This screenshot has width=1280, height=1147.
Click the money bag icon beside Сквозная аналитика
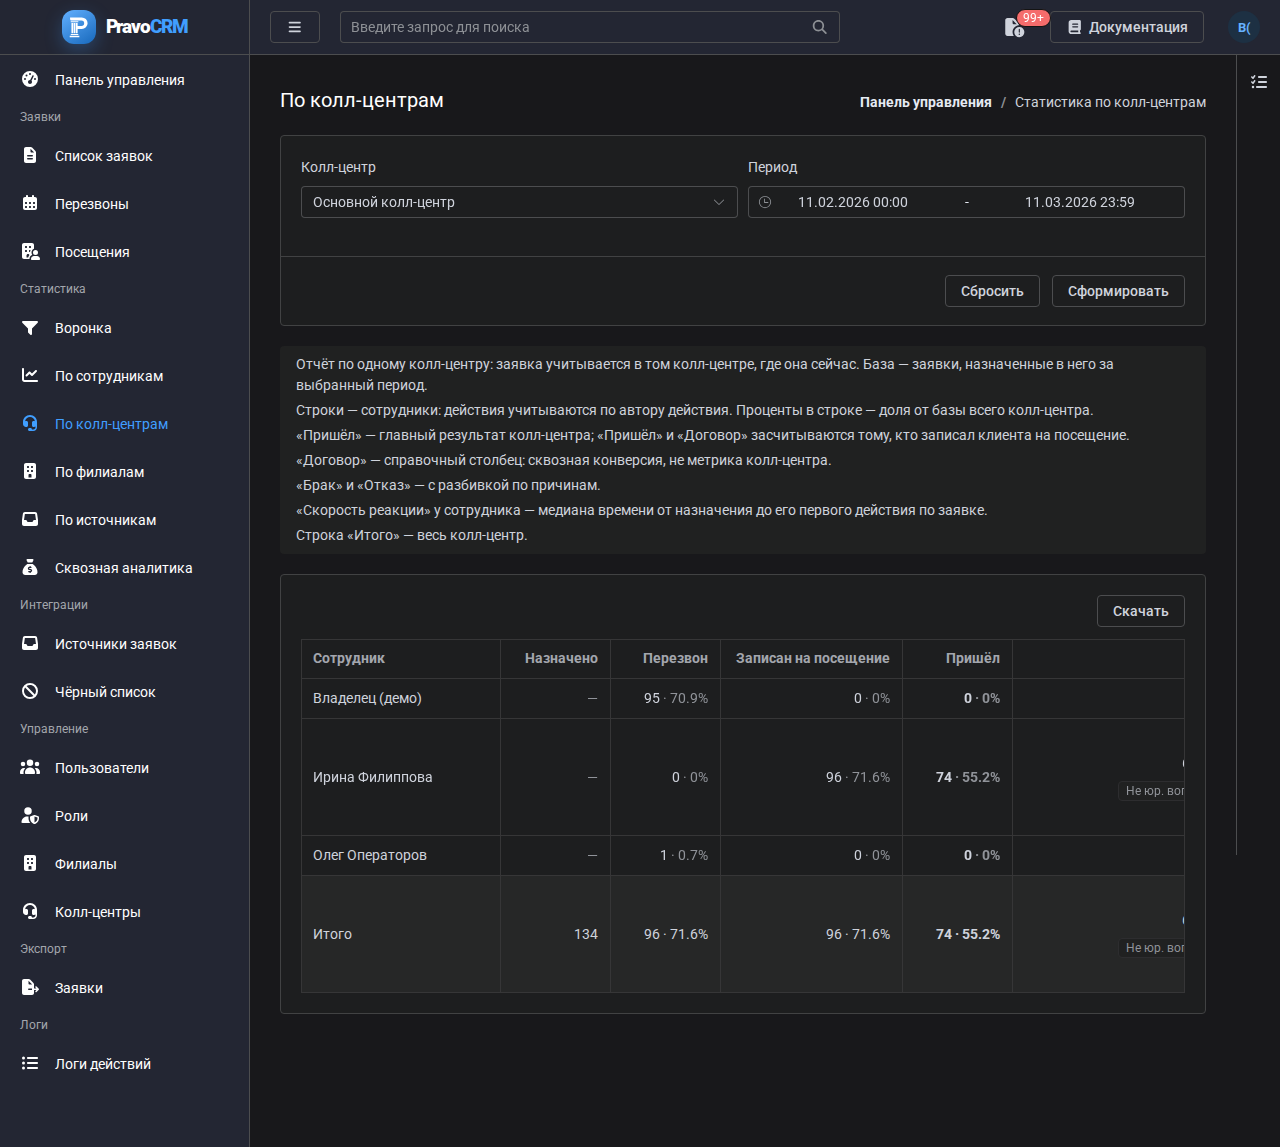click(30, 568)
